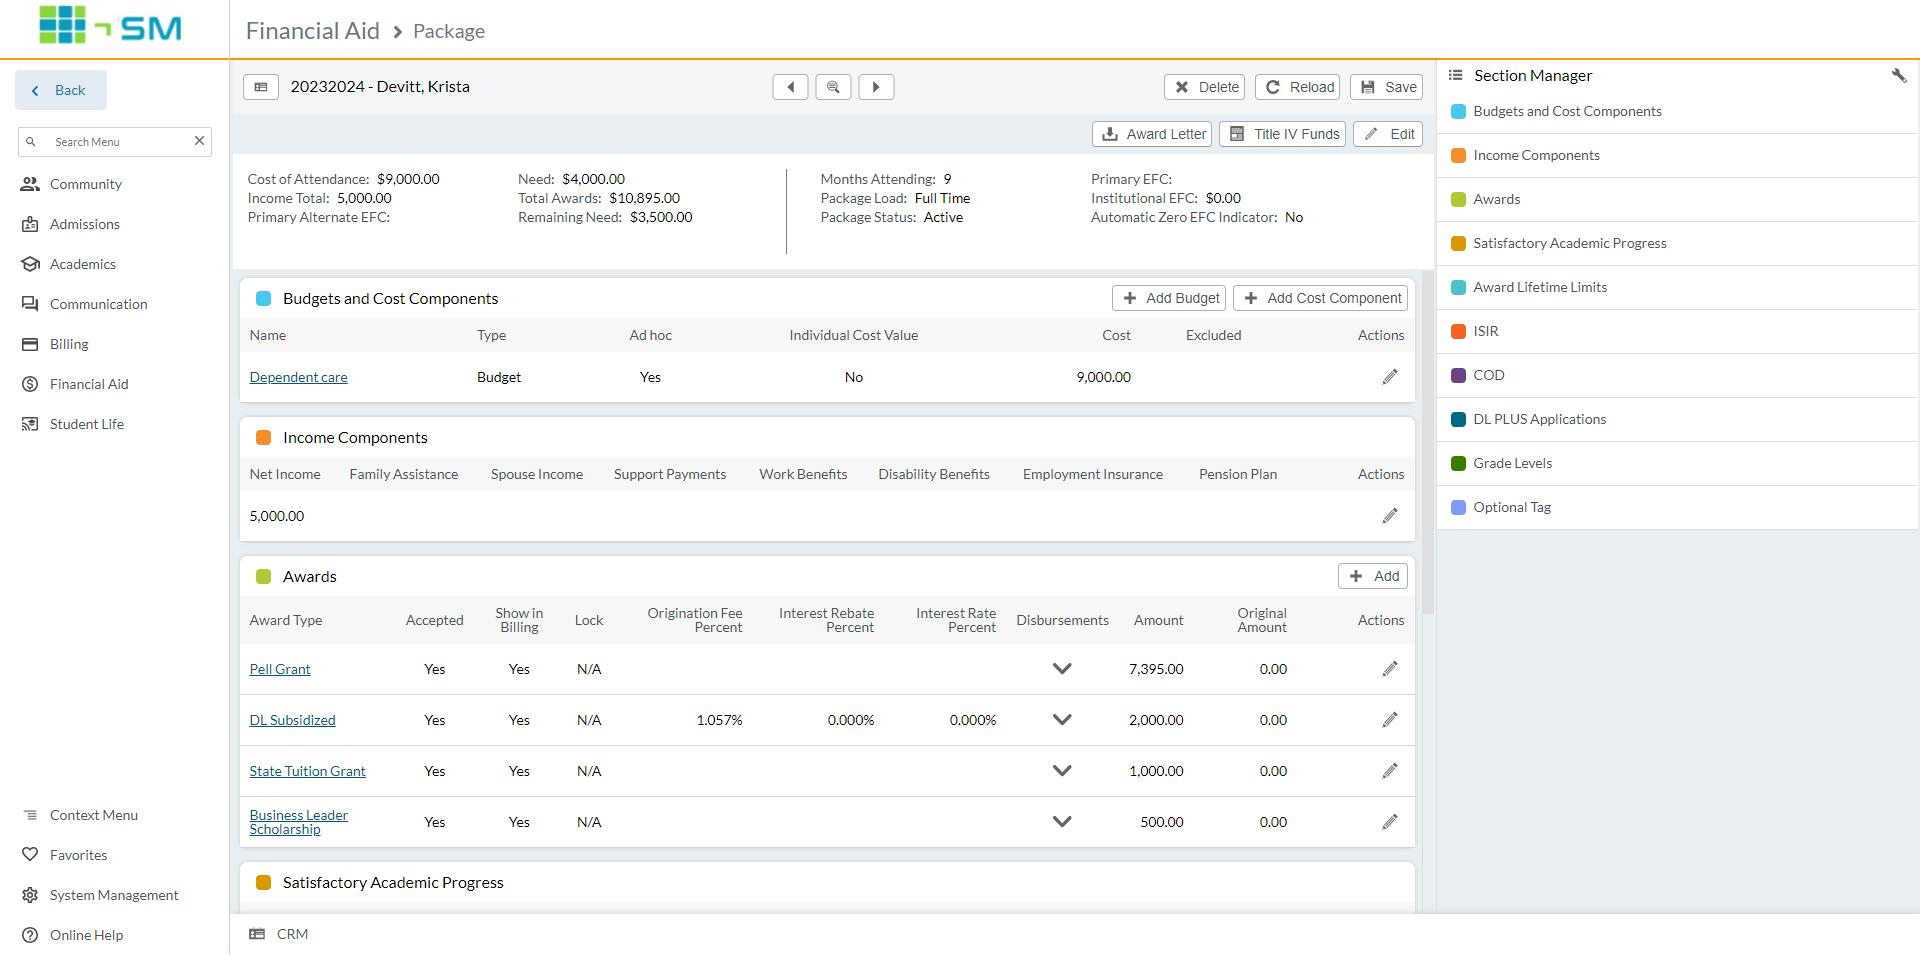Open State Tuition Grant link

point(307,771)
